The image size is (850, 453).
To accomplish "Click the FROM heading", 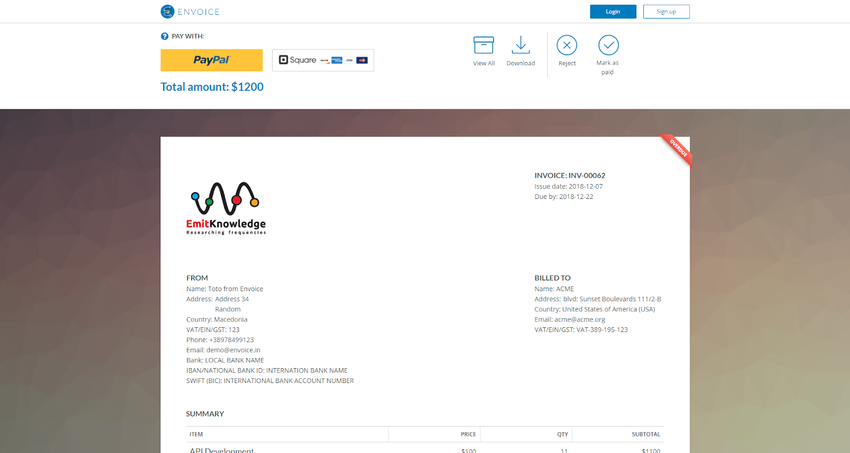I will click(x=197, y=278).
